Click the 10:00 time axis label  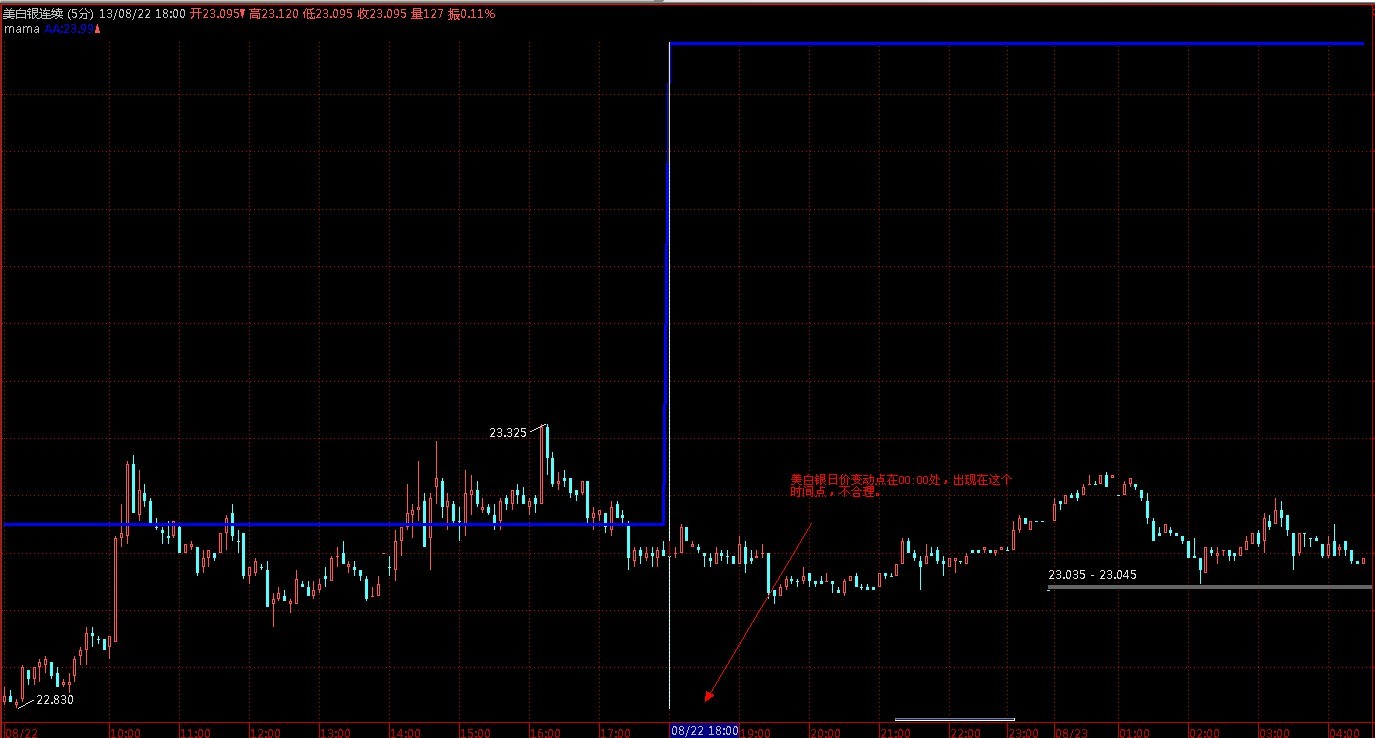click(x=124, y=732)
